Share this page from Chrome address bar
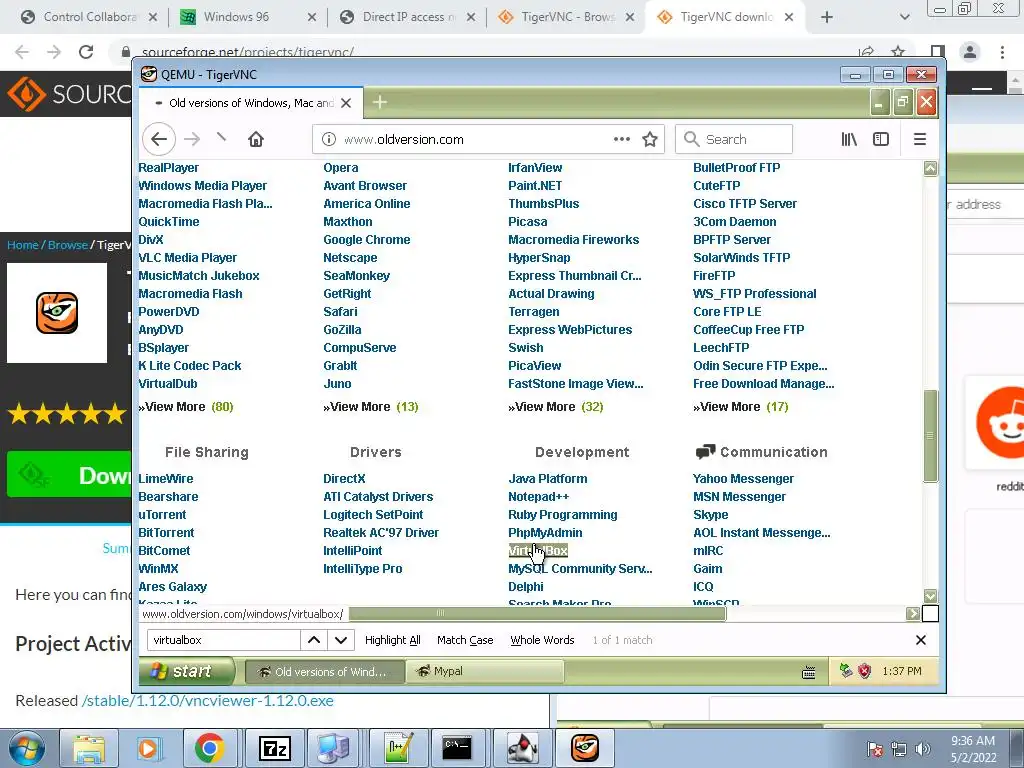This screenshot has height=768, width=1024. coord(867,52)
